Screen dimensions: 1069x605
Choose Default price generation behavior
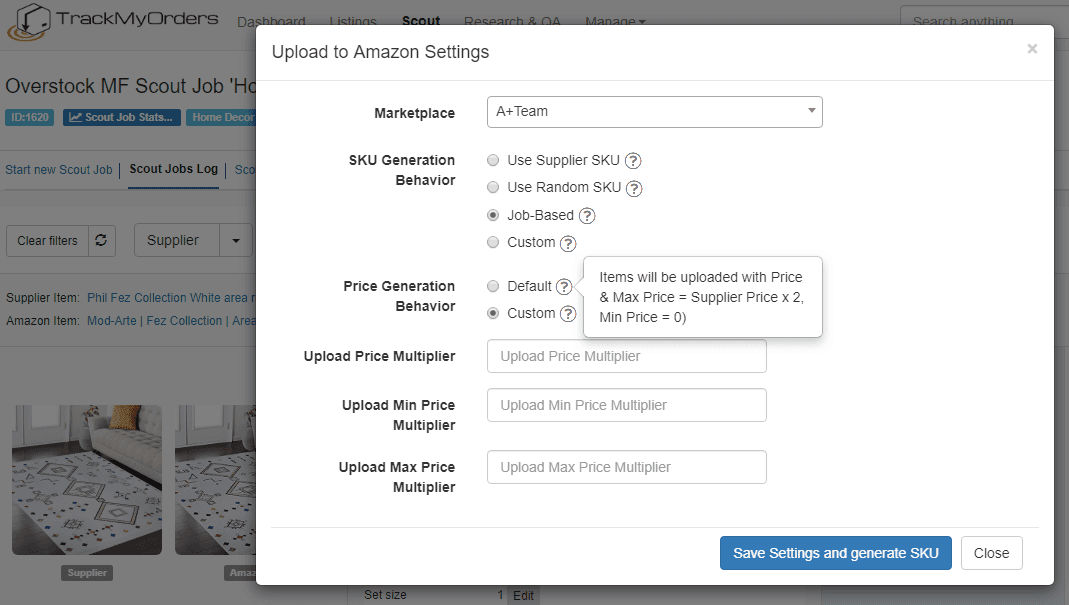point(491,286)
